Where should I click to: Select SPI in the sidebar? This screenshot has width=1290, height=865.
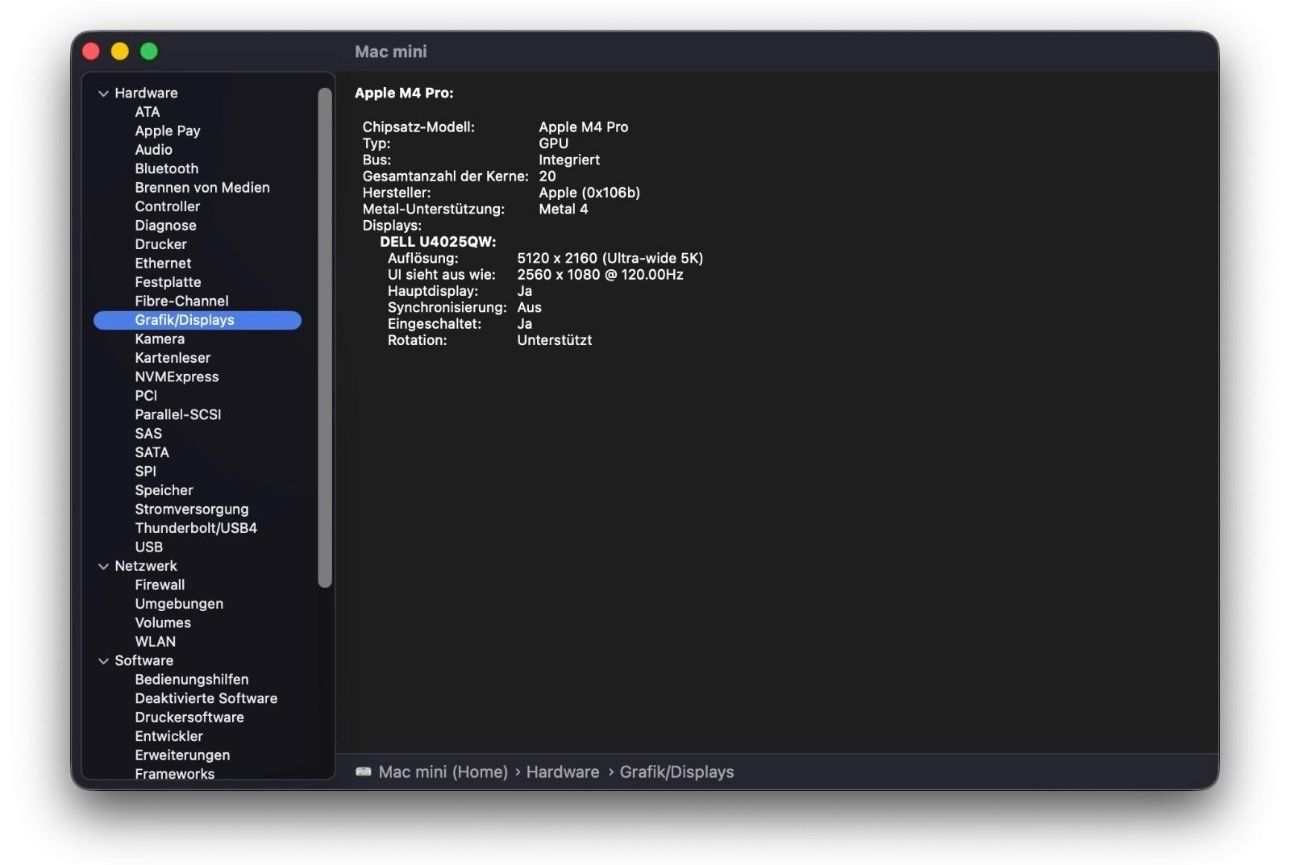pos(146,472)
